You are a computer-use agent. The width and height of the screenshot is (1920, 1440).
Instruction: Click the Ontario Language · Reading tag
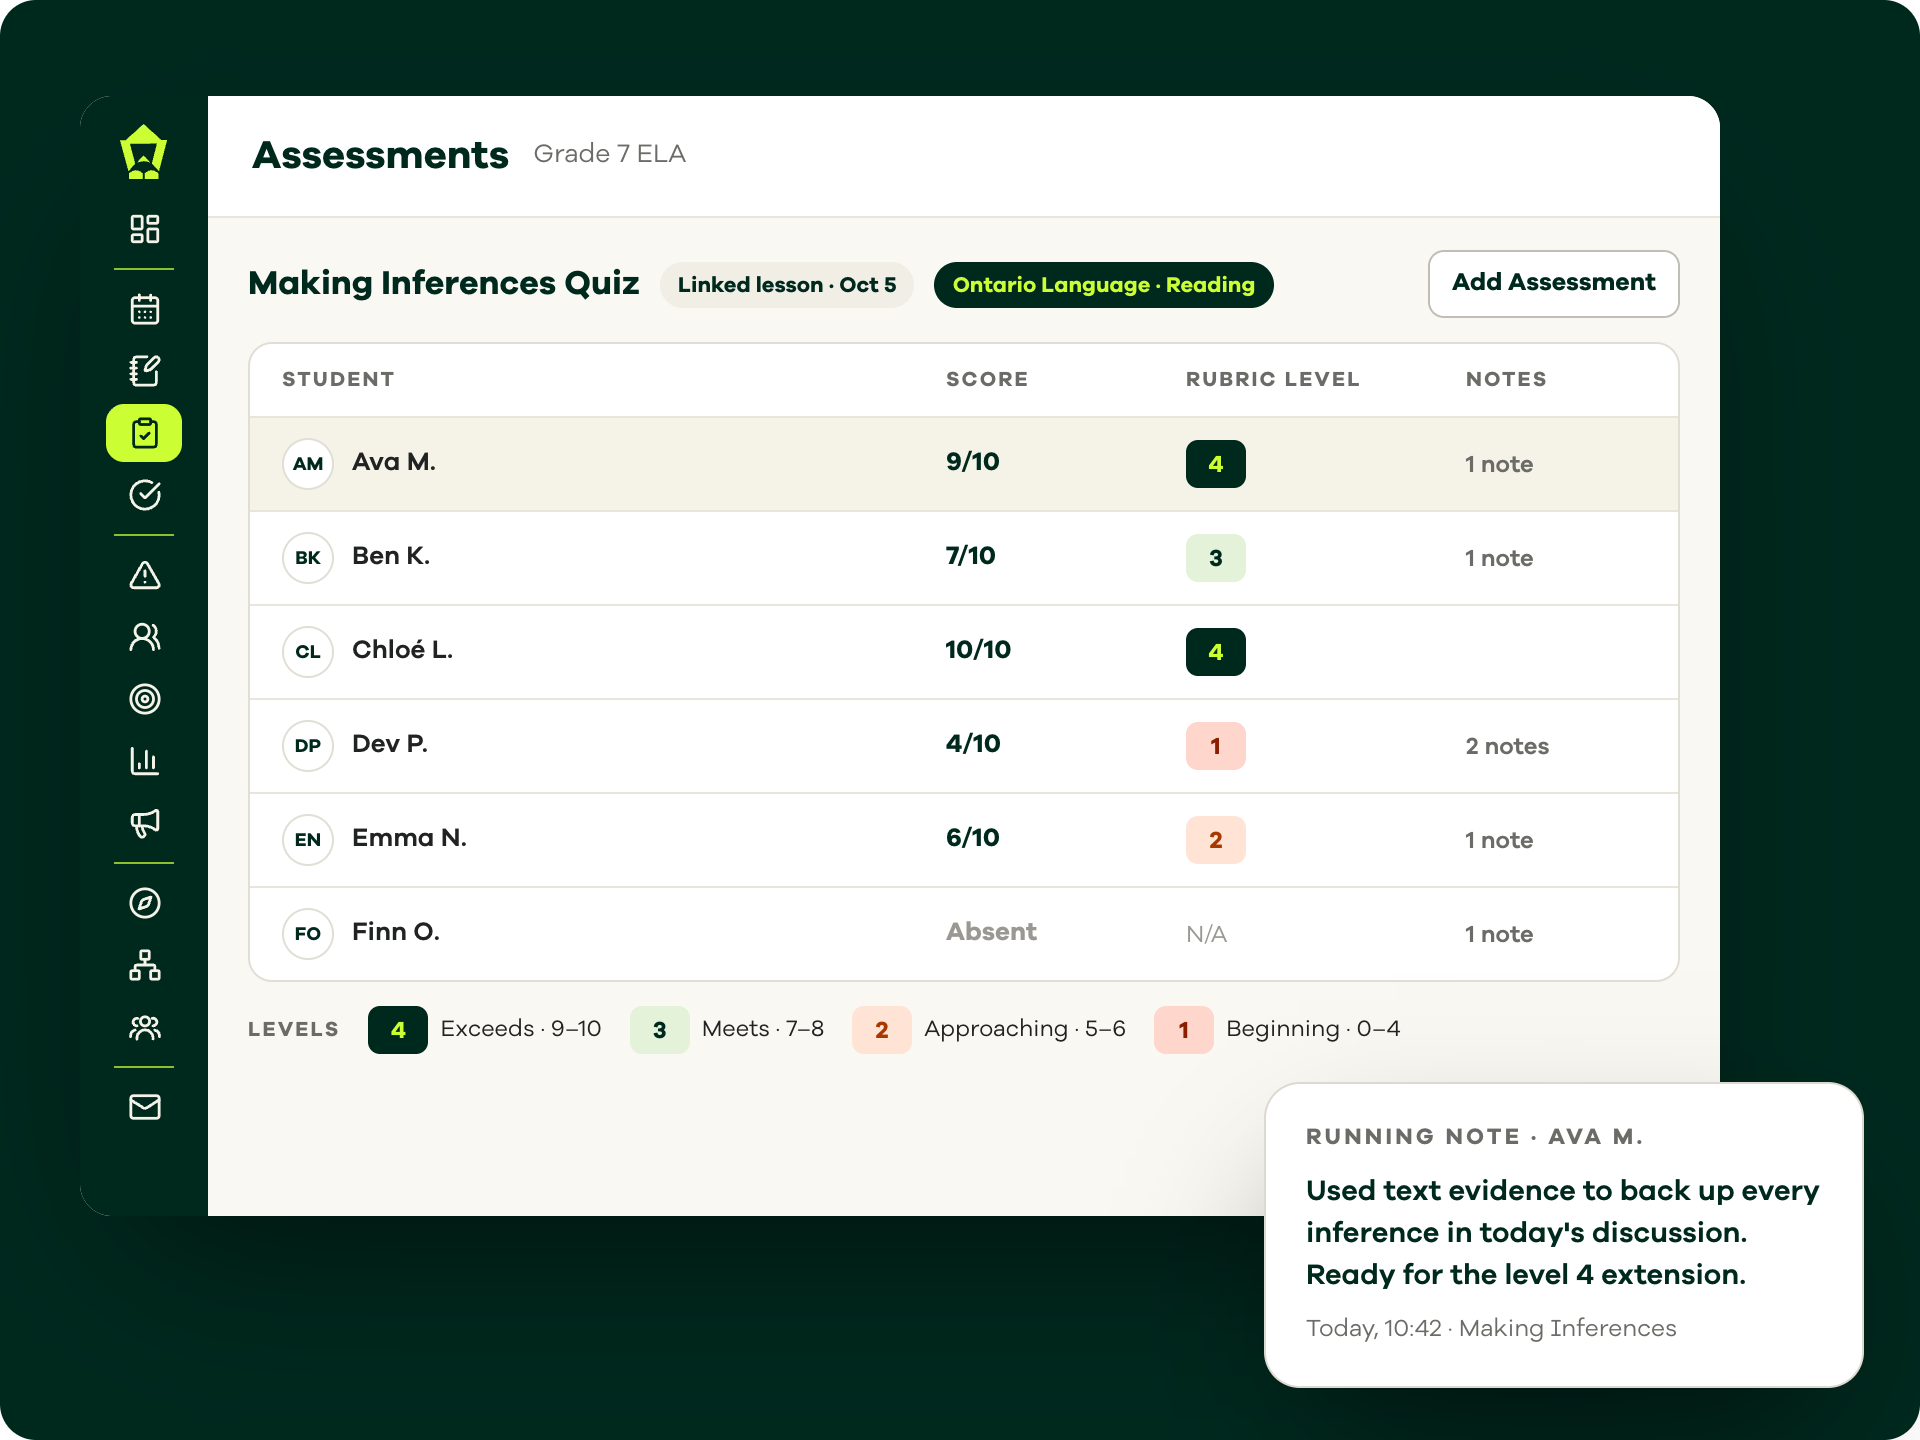click(1103, 285)
